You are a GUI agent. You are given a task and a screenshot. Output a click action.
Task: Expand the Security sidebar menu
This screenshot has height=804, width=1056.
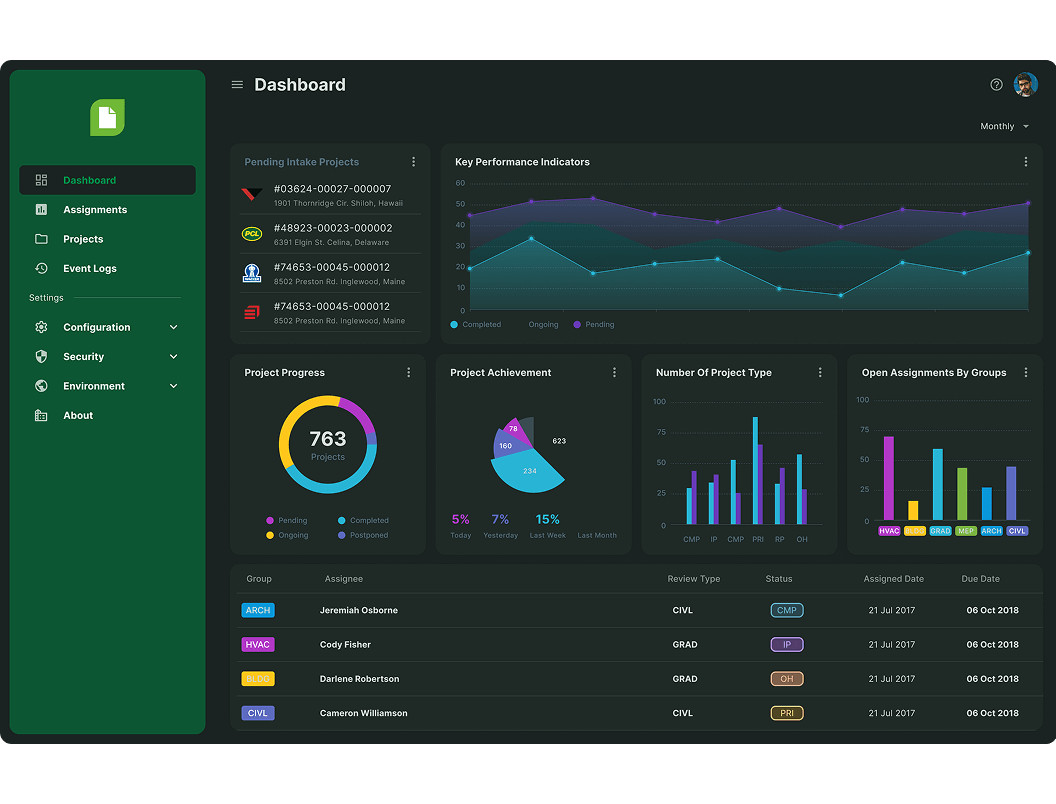pyautogui.click(x=107, y=357)
